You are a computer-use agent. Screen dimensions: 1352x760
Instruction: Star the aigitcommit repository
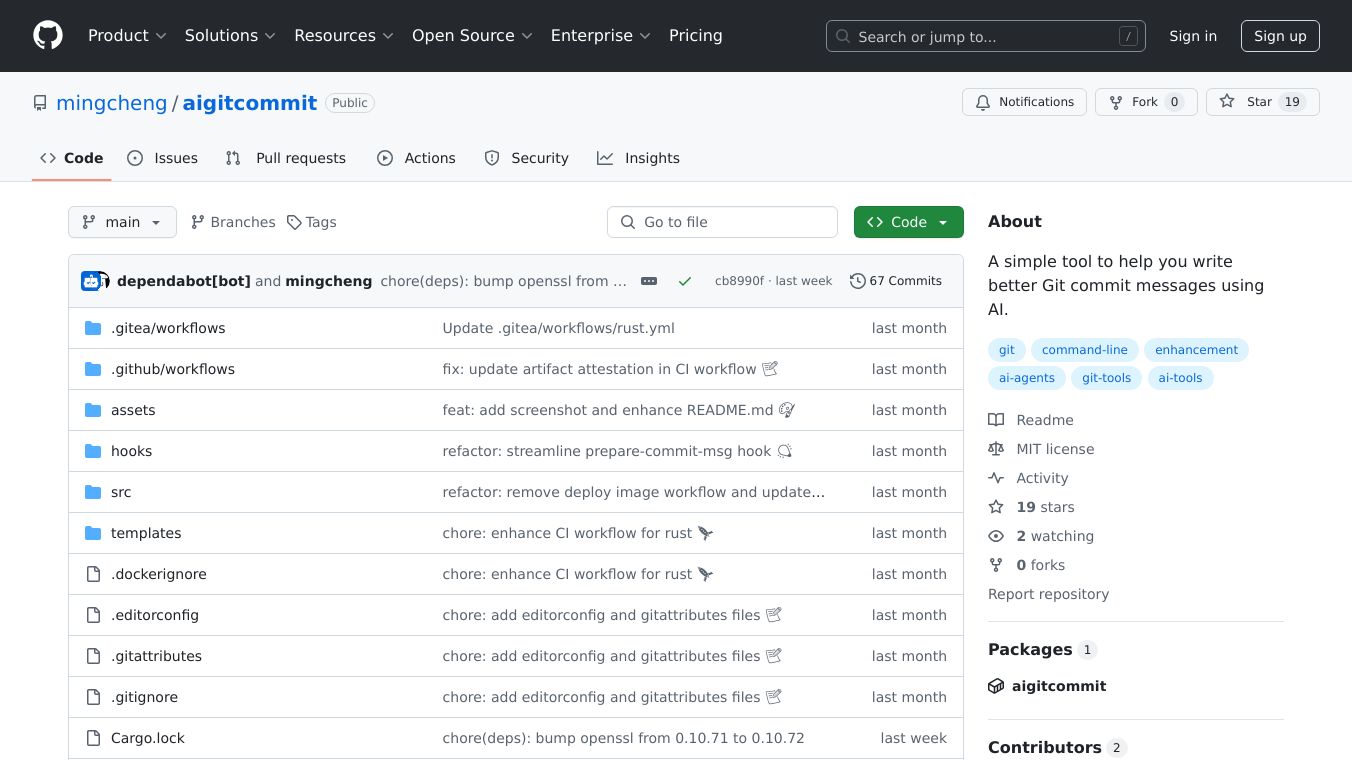[x=1262, y=102]
